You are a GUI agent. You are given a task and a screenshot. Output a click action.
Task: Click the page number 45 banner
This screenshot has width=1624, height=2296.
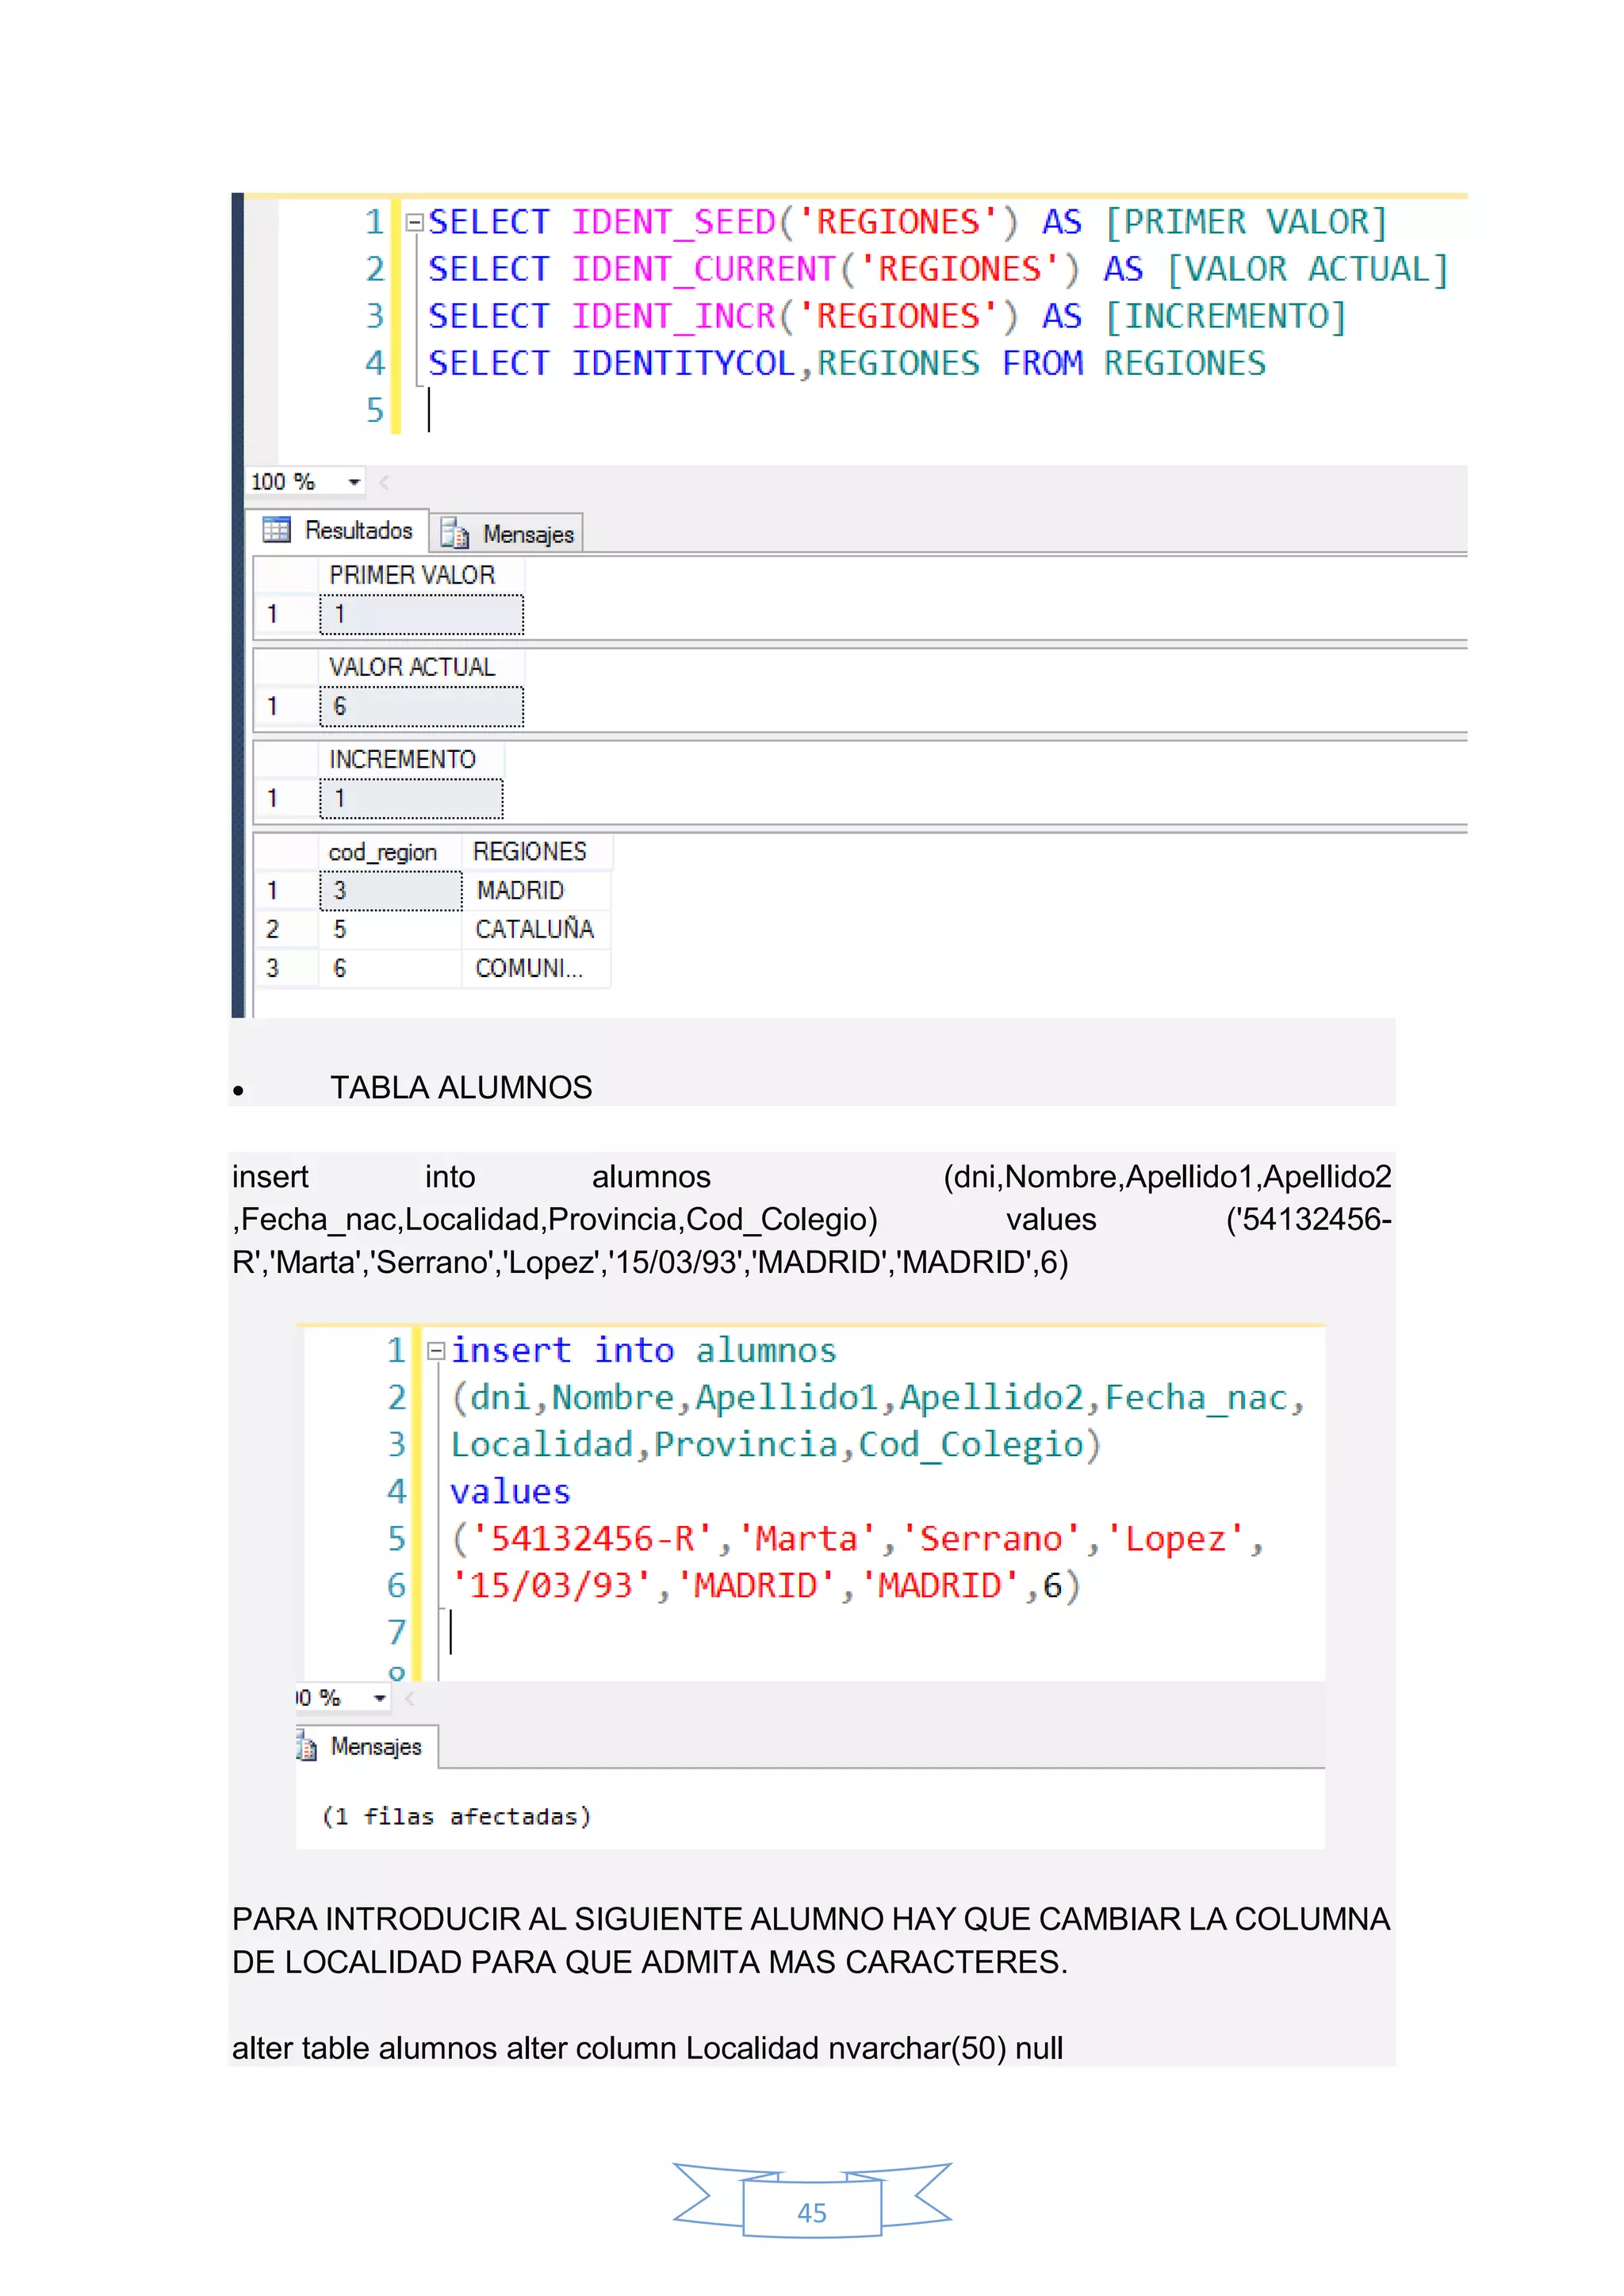pyautogui.click(x=811, y=2212)
